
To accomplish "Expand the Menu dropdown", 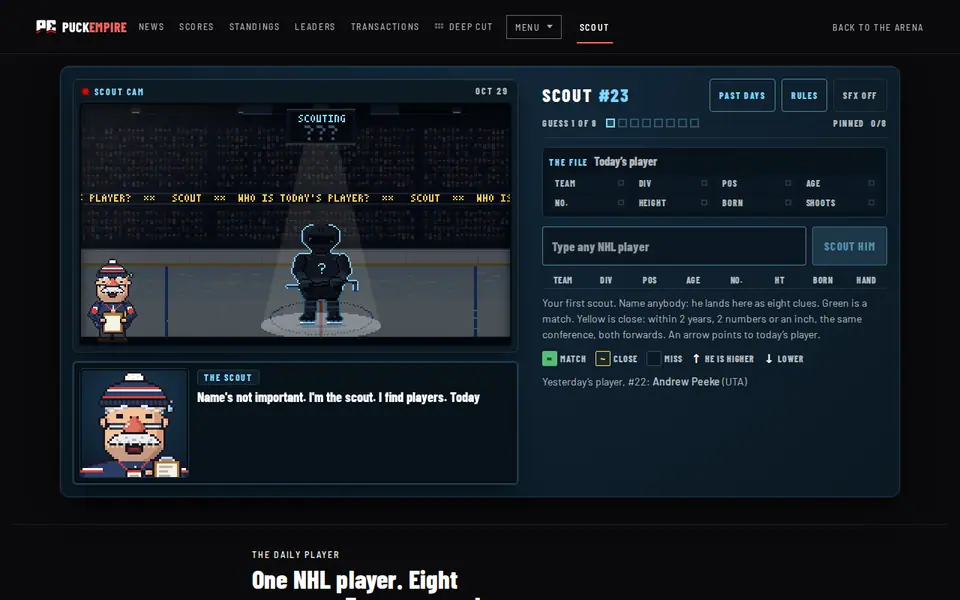I will [x=533, y=27].
